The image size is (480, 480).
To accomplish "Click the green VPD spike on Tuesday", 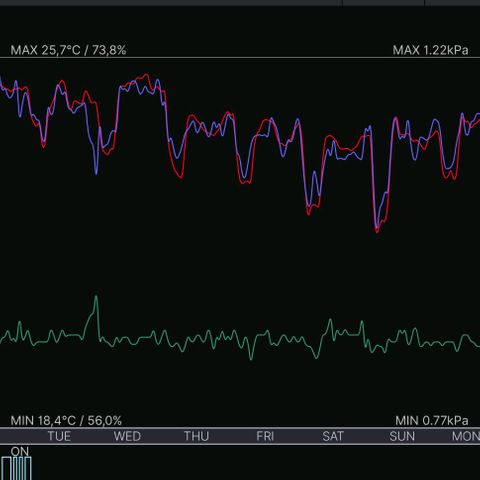I will pyautogui.click(x=96, y=297).
